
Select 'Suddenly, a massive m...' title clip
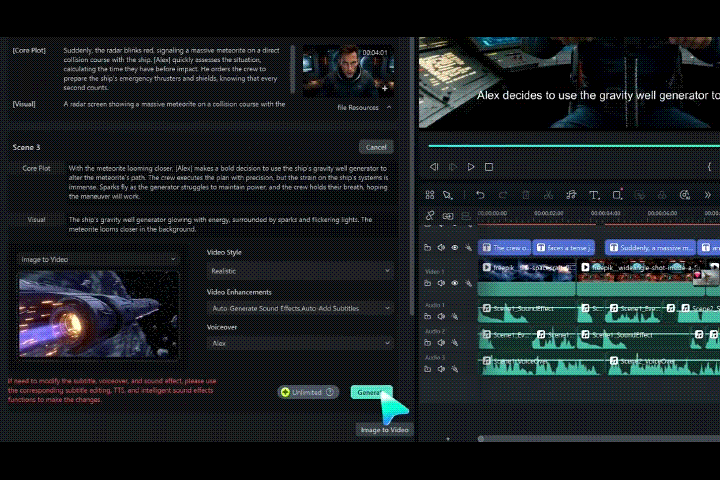pos(650,248)
